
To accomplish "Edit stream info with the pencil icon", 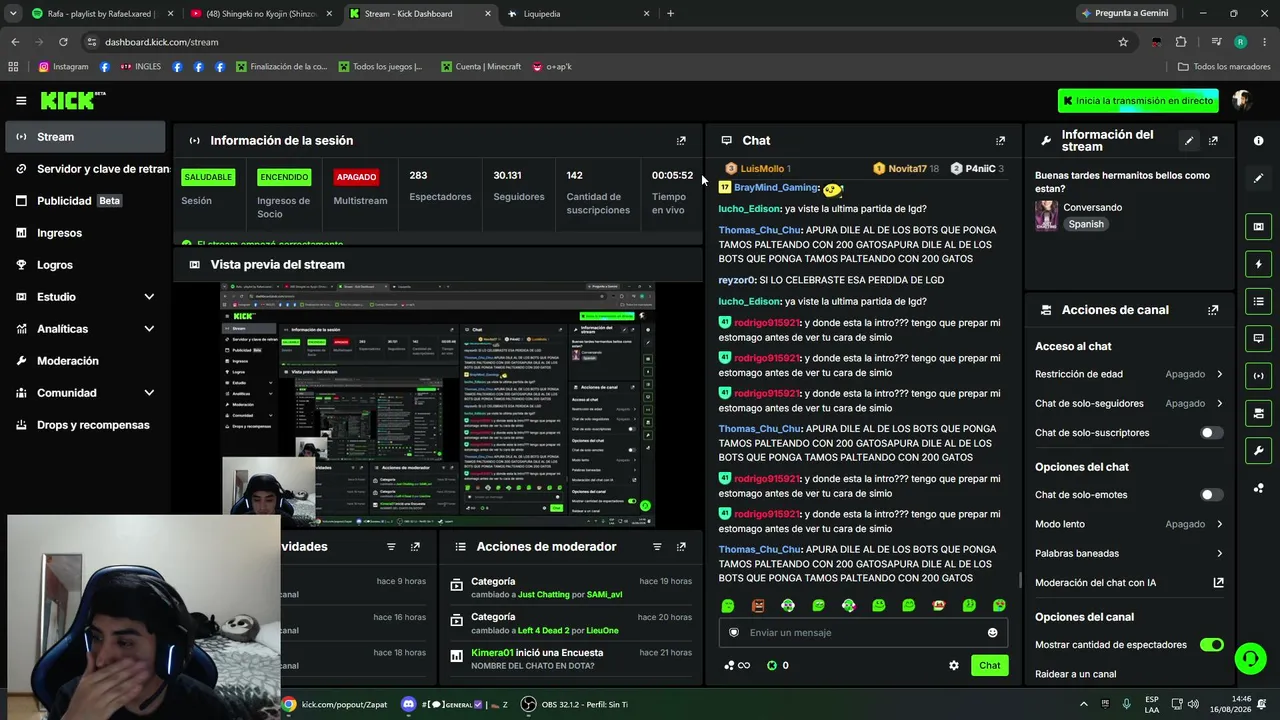I will tap(1189, 141).
